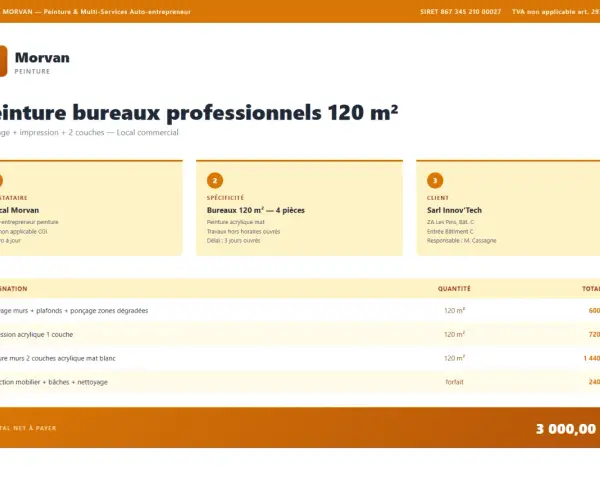Click the 2 couches acrylique mat blanc description

coord(57,359)
